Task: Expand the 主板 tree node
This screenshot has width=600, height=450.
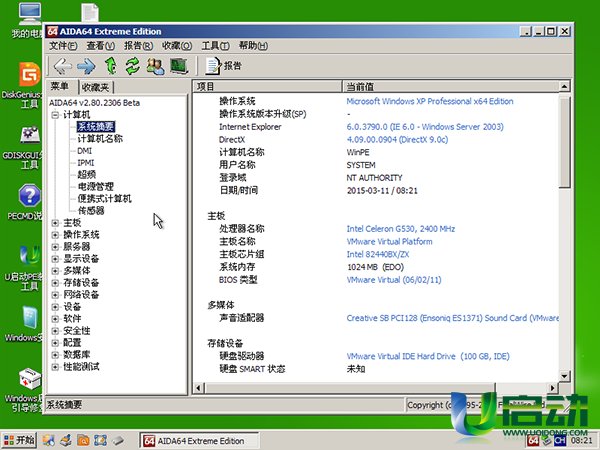Action: [x=55, y=223]
